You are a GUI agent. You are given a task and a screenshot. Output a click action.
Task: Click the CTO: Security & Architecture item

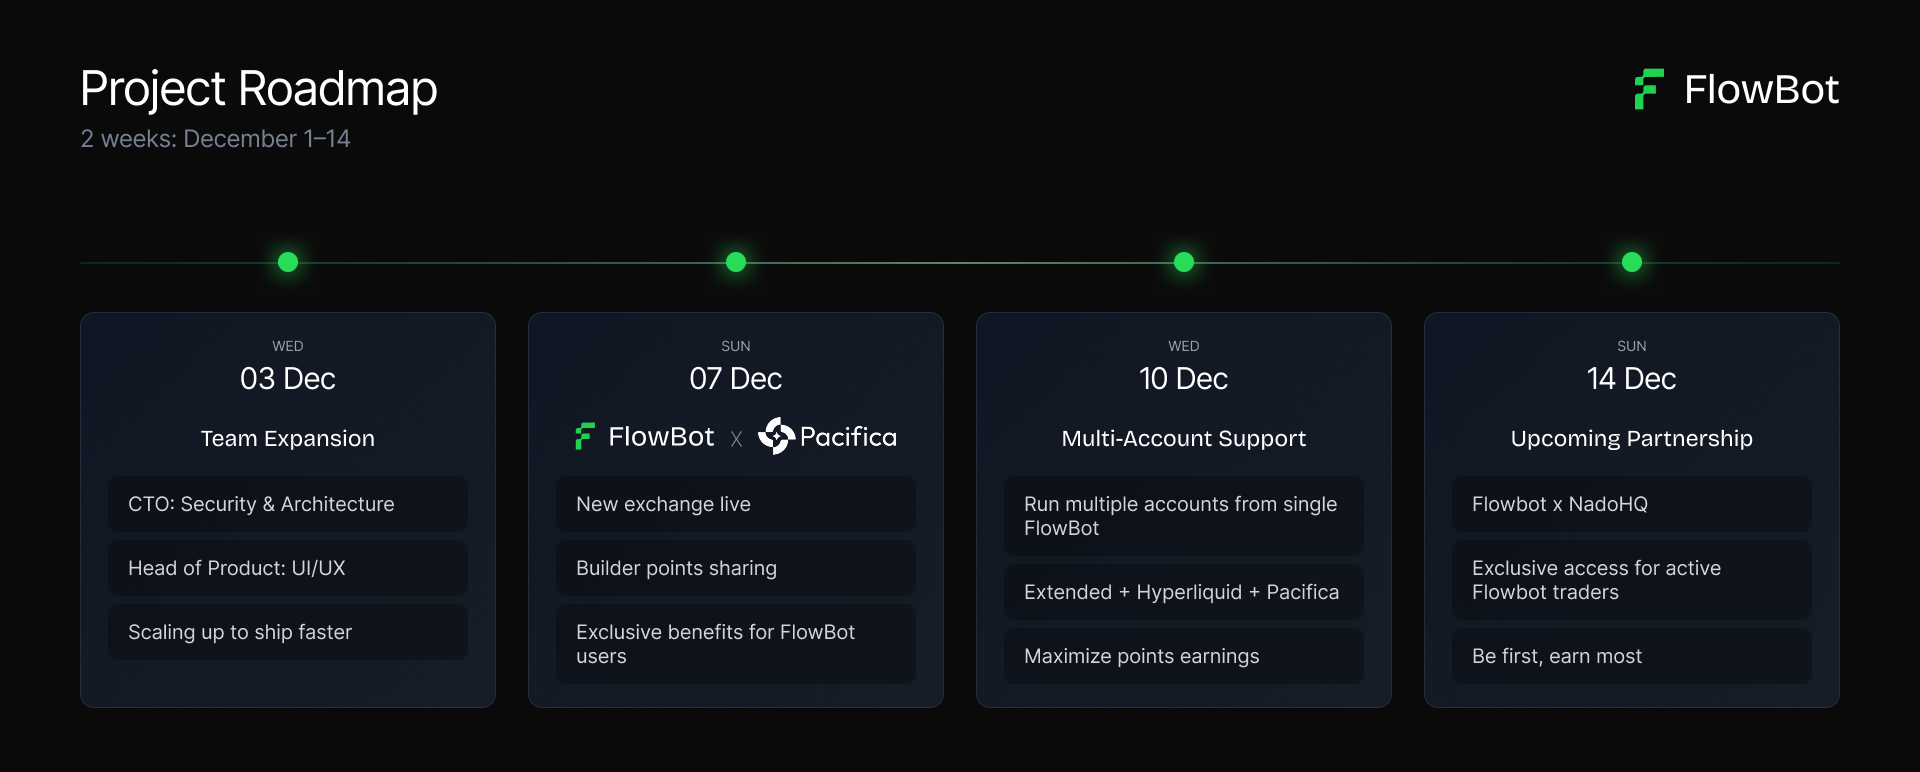(288, 504)
